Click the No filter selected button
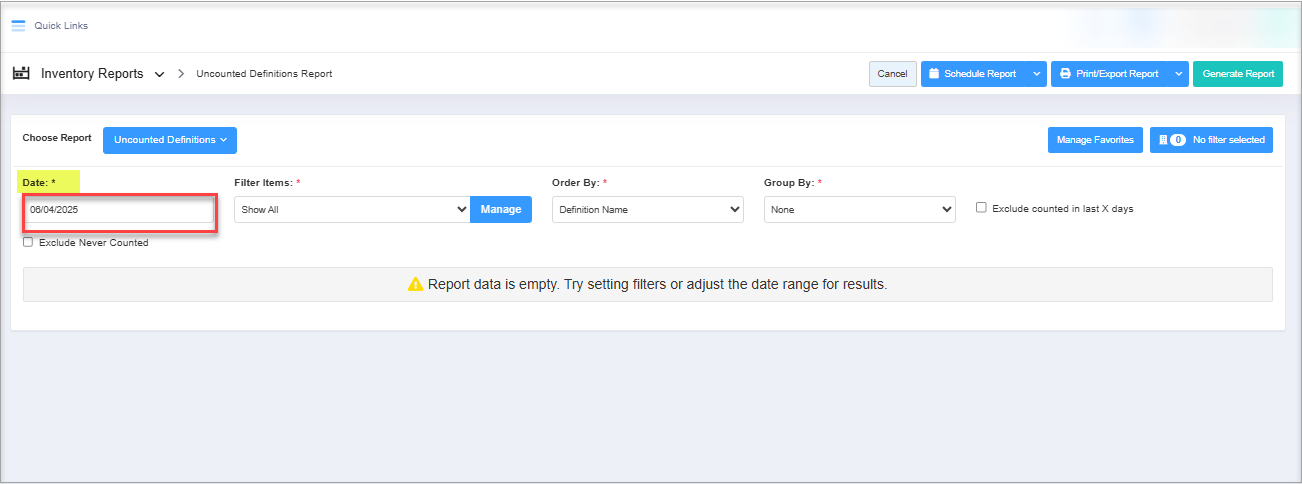 pyautogui.click(x=1211, y=140)
